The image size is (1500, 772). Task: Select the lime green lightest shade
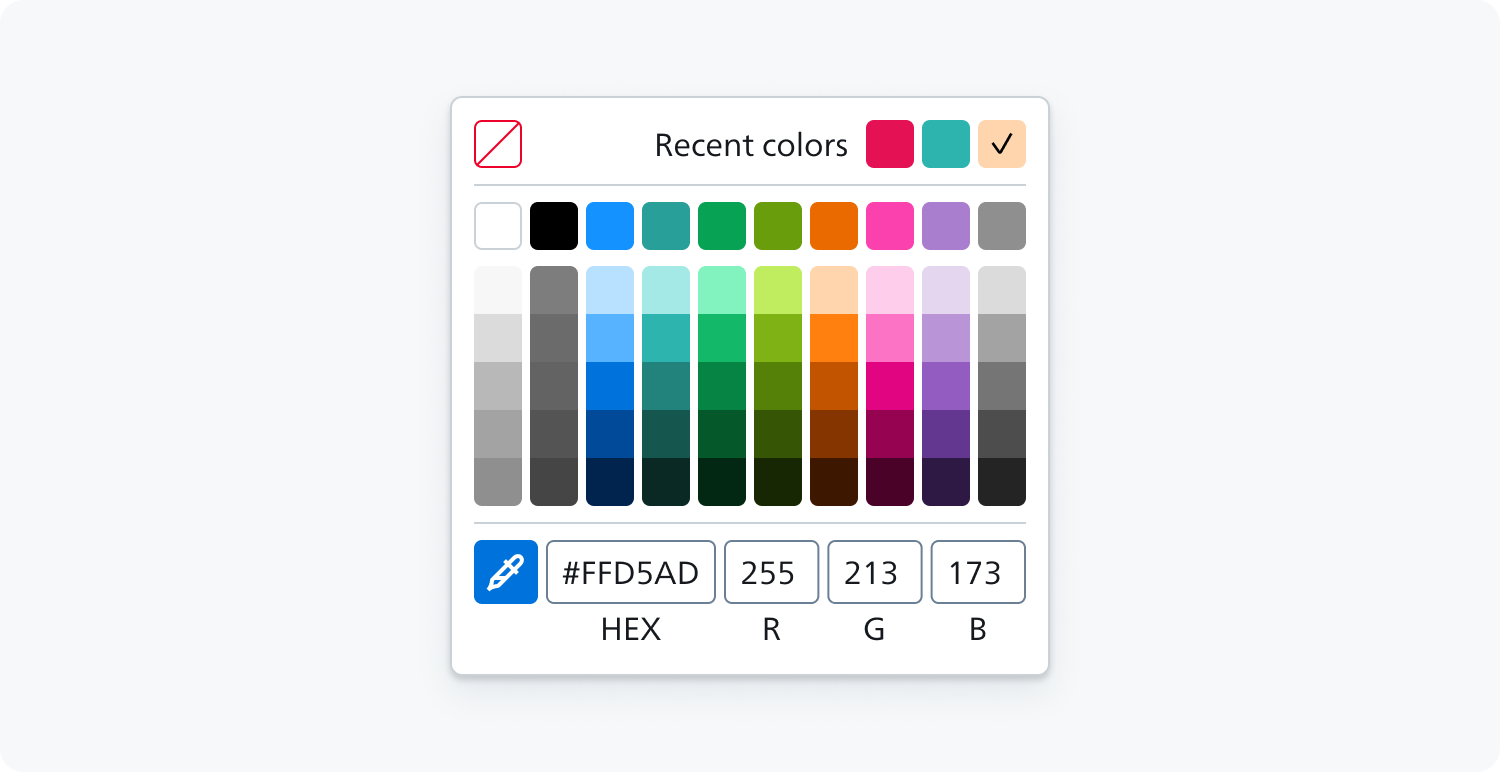tap(778, 290)
